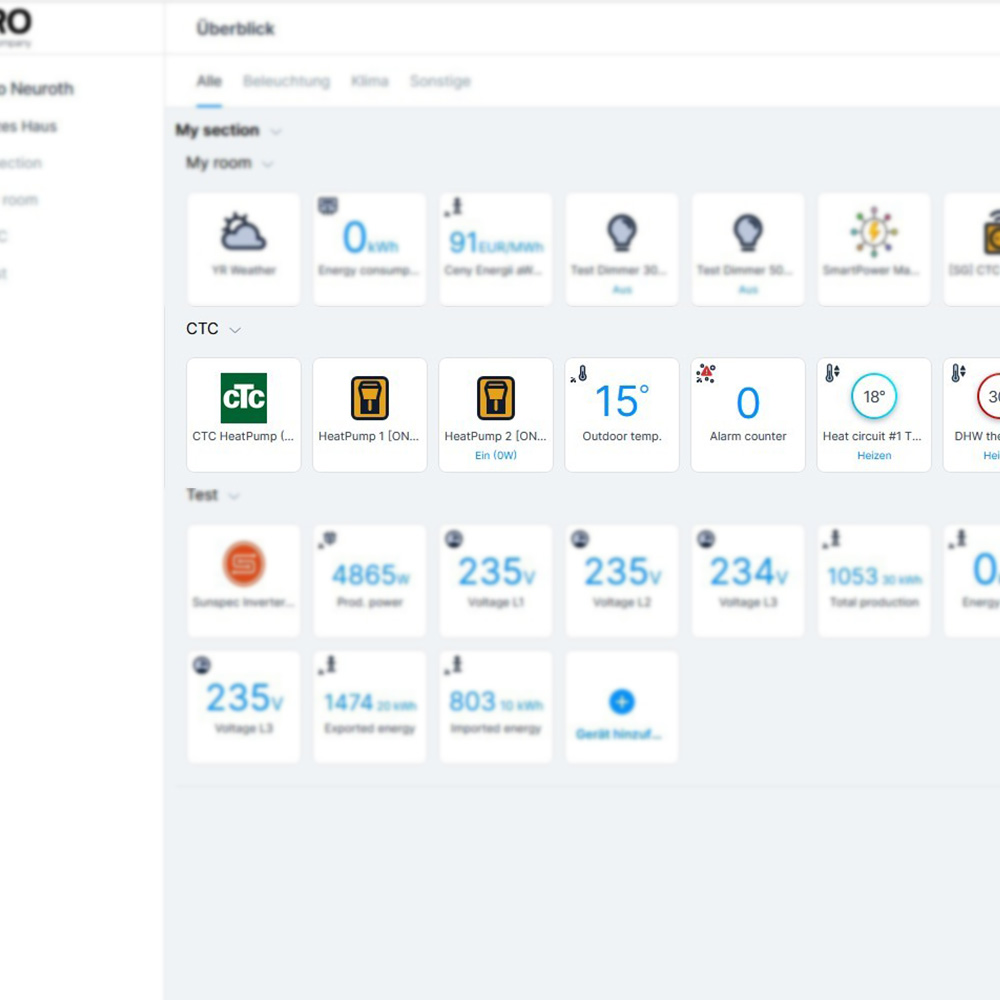Screen dimensions: 1000x1000
Task: Click the Voltage L2 gauge icon
Action: 580,539
